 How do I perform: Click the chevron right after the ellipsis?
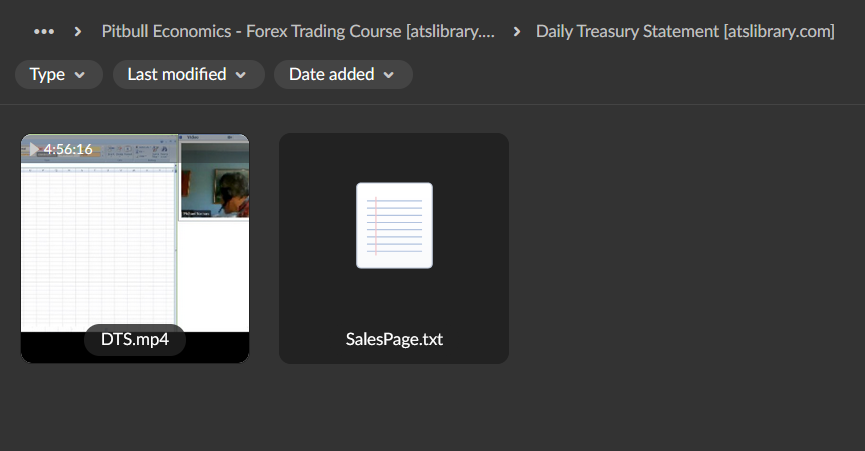[78, 31]
